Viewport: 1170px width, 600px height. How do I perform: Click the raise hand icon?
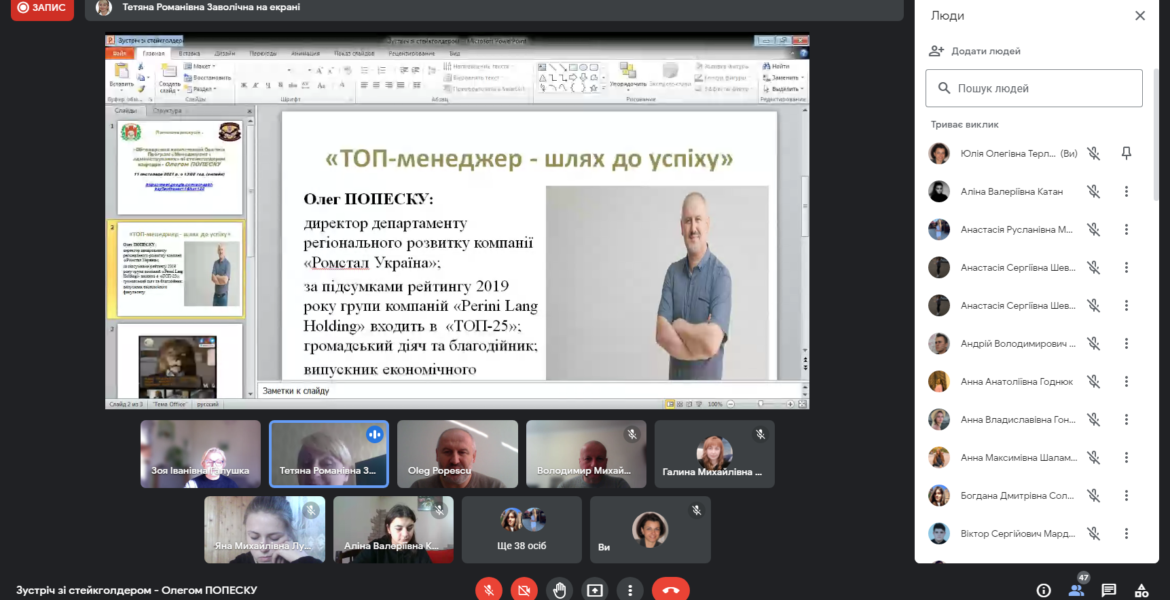[560, 590]
